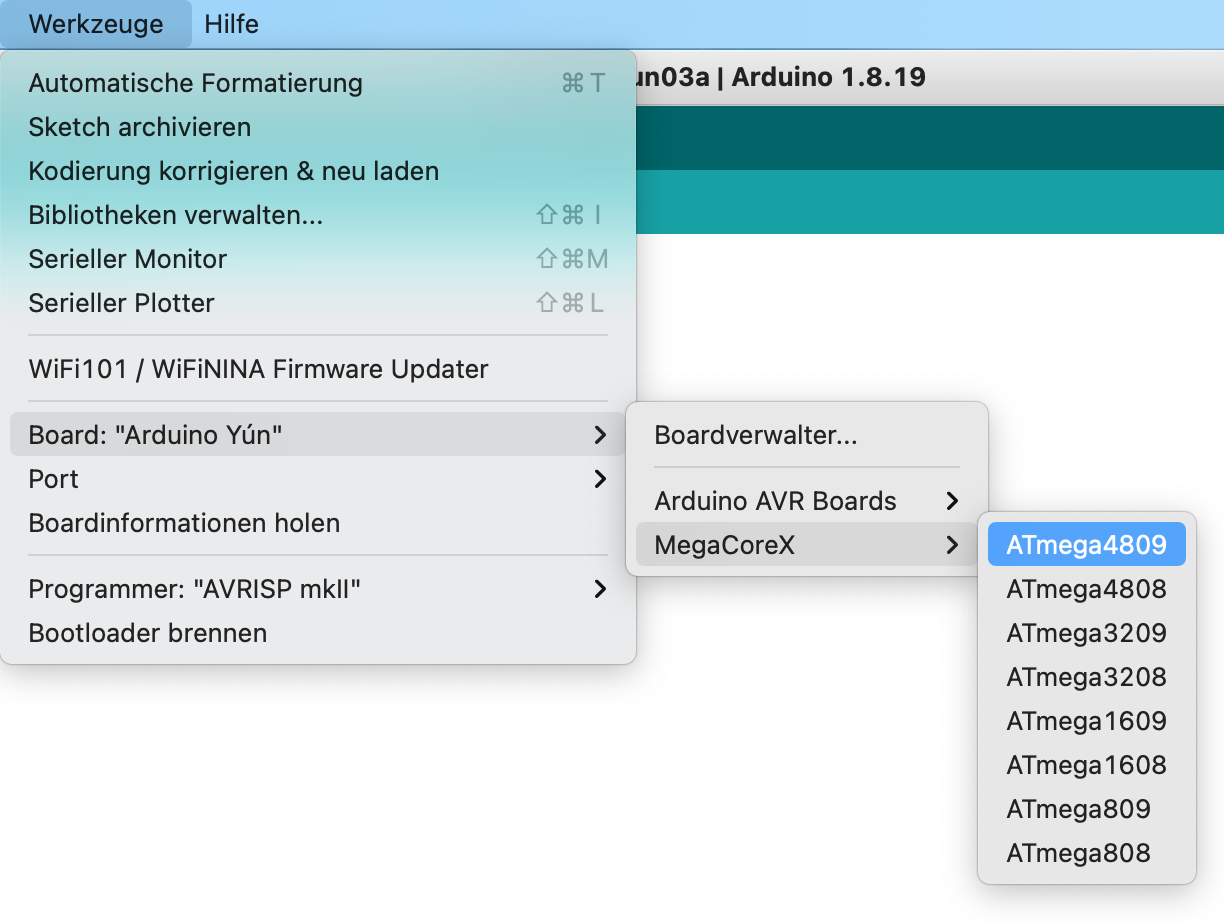Select the ATmega4809 board
The width and height of the screenshot is (1224, 922).
click(1087, 545)
